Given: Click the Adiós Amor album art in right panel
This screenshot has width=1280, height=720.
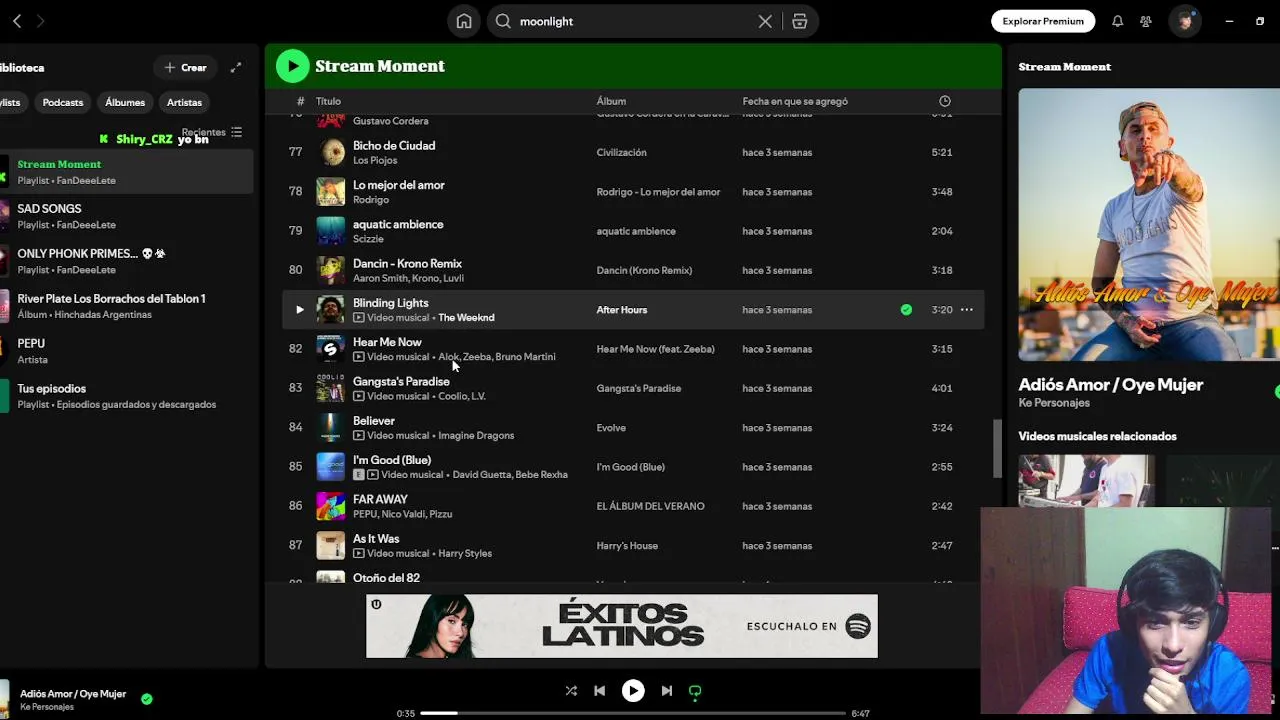Looking at the screenshot, I should tap(1149, 224).
